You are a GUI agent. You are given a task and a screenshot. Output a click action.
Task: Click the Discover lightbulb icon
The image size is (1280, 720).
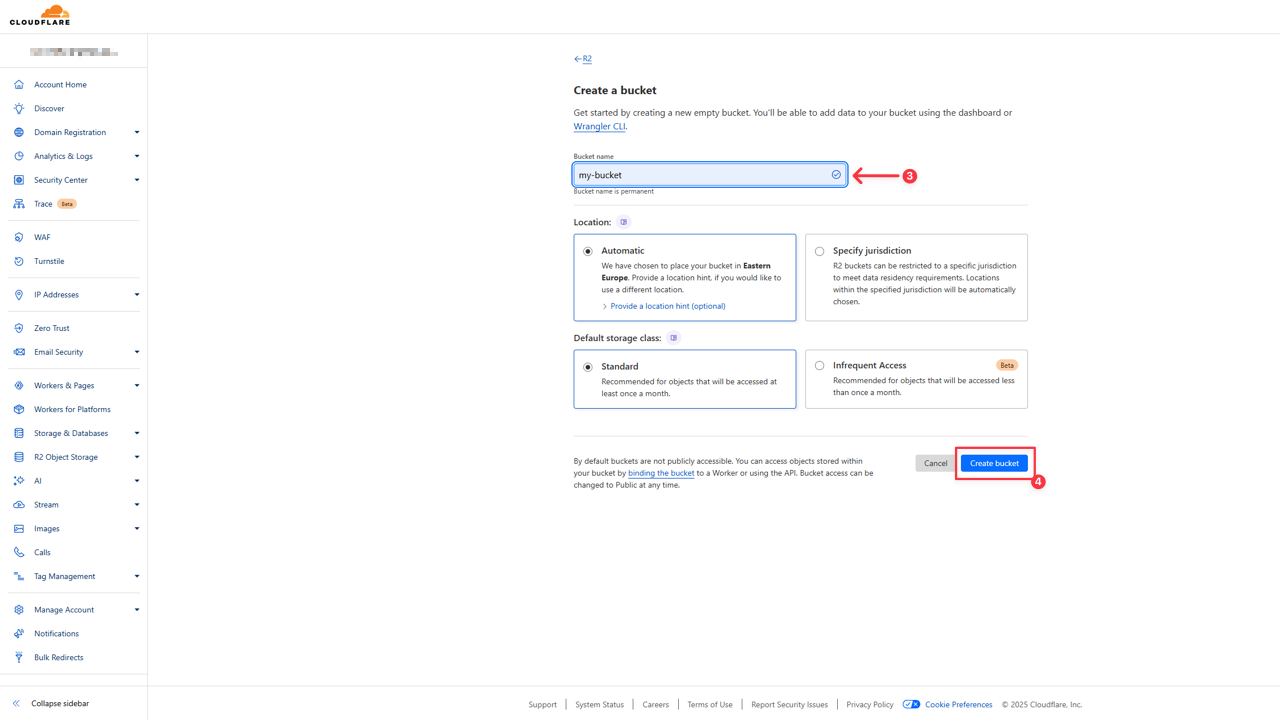coord(19,108)
